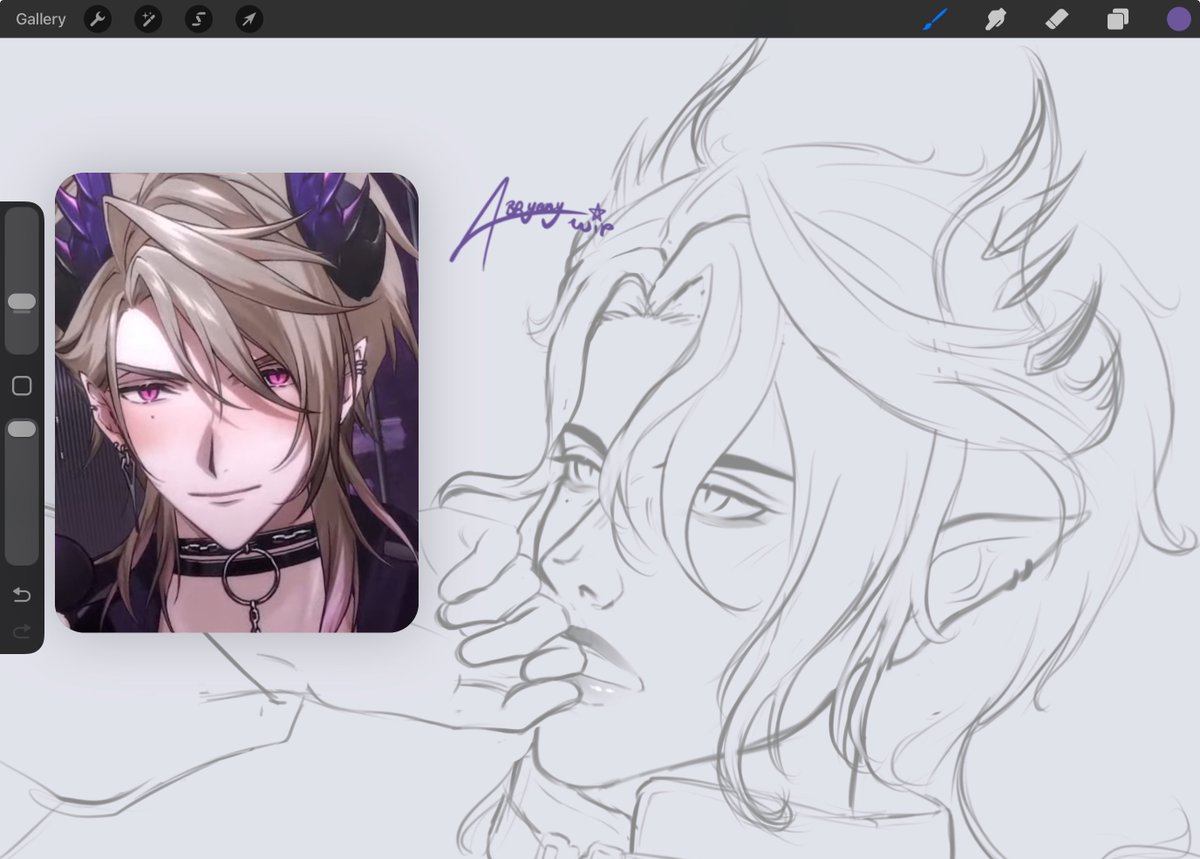Open the Layers panel

click(1117, 19)
